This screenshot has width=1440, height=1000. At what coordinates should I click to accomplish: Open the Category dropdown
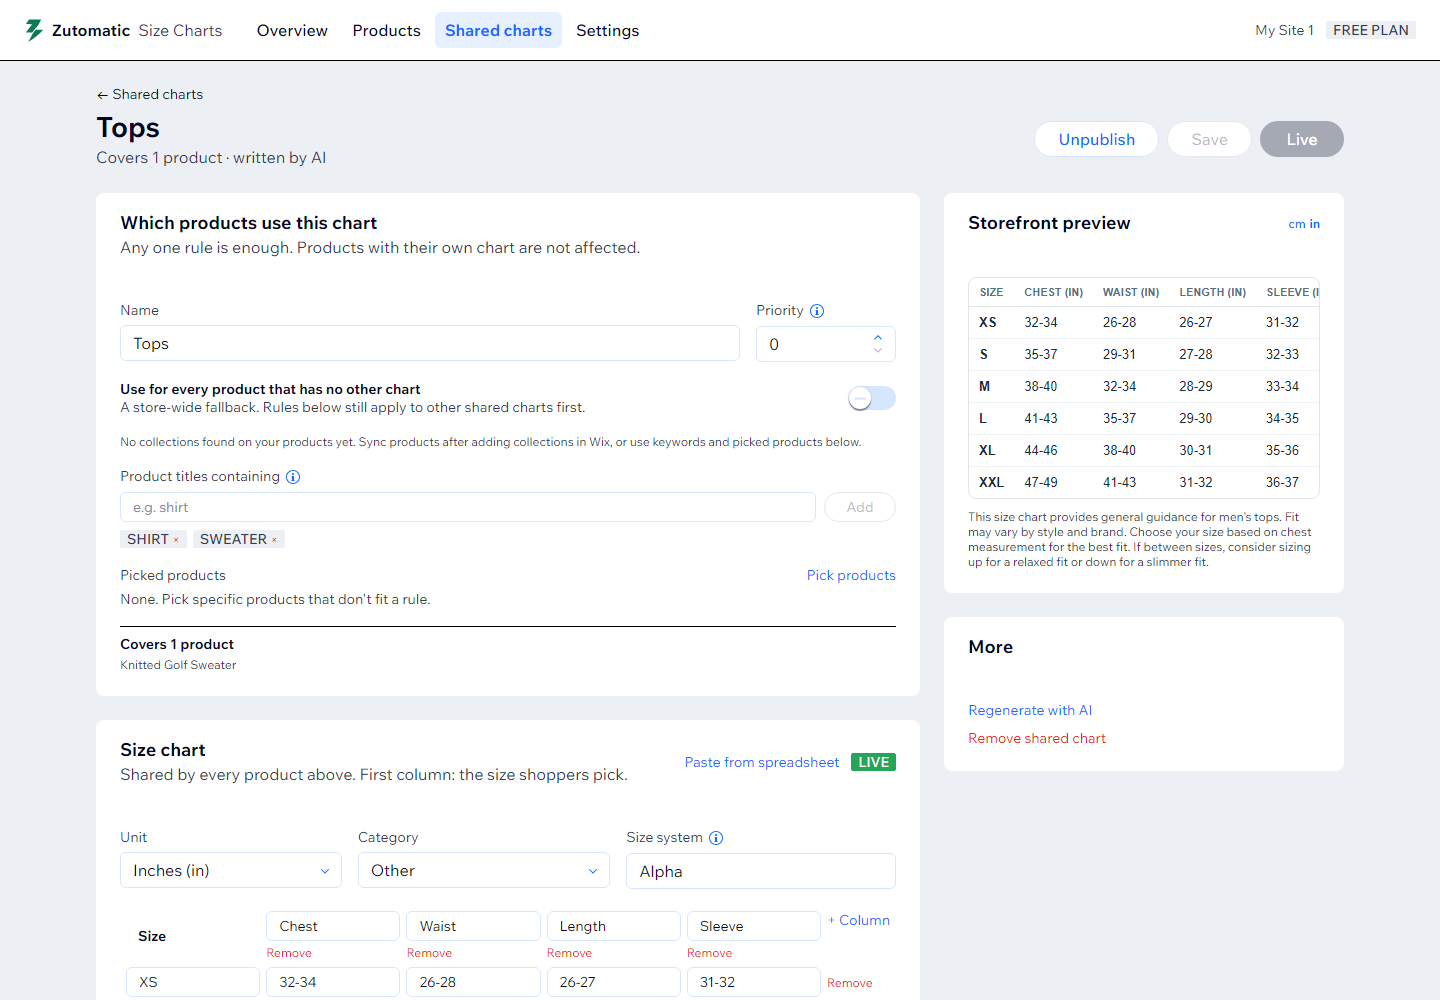[484, 871]
